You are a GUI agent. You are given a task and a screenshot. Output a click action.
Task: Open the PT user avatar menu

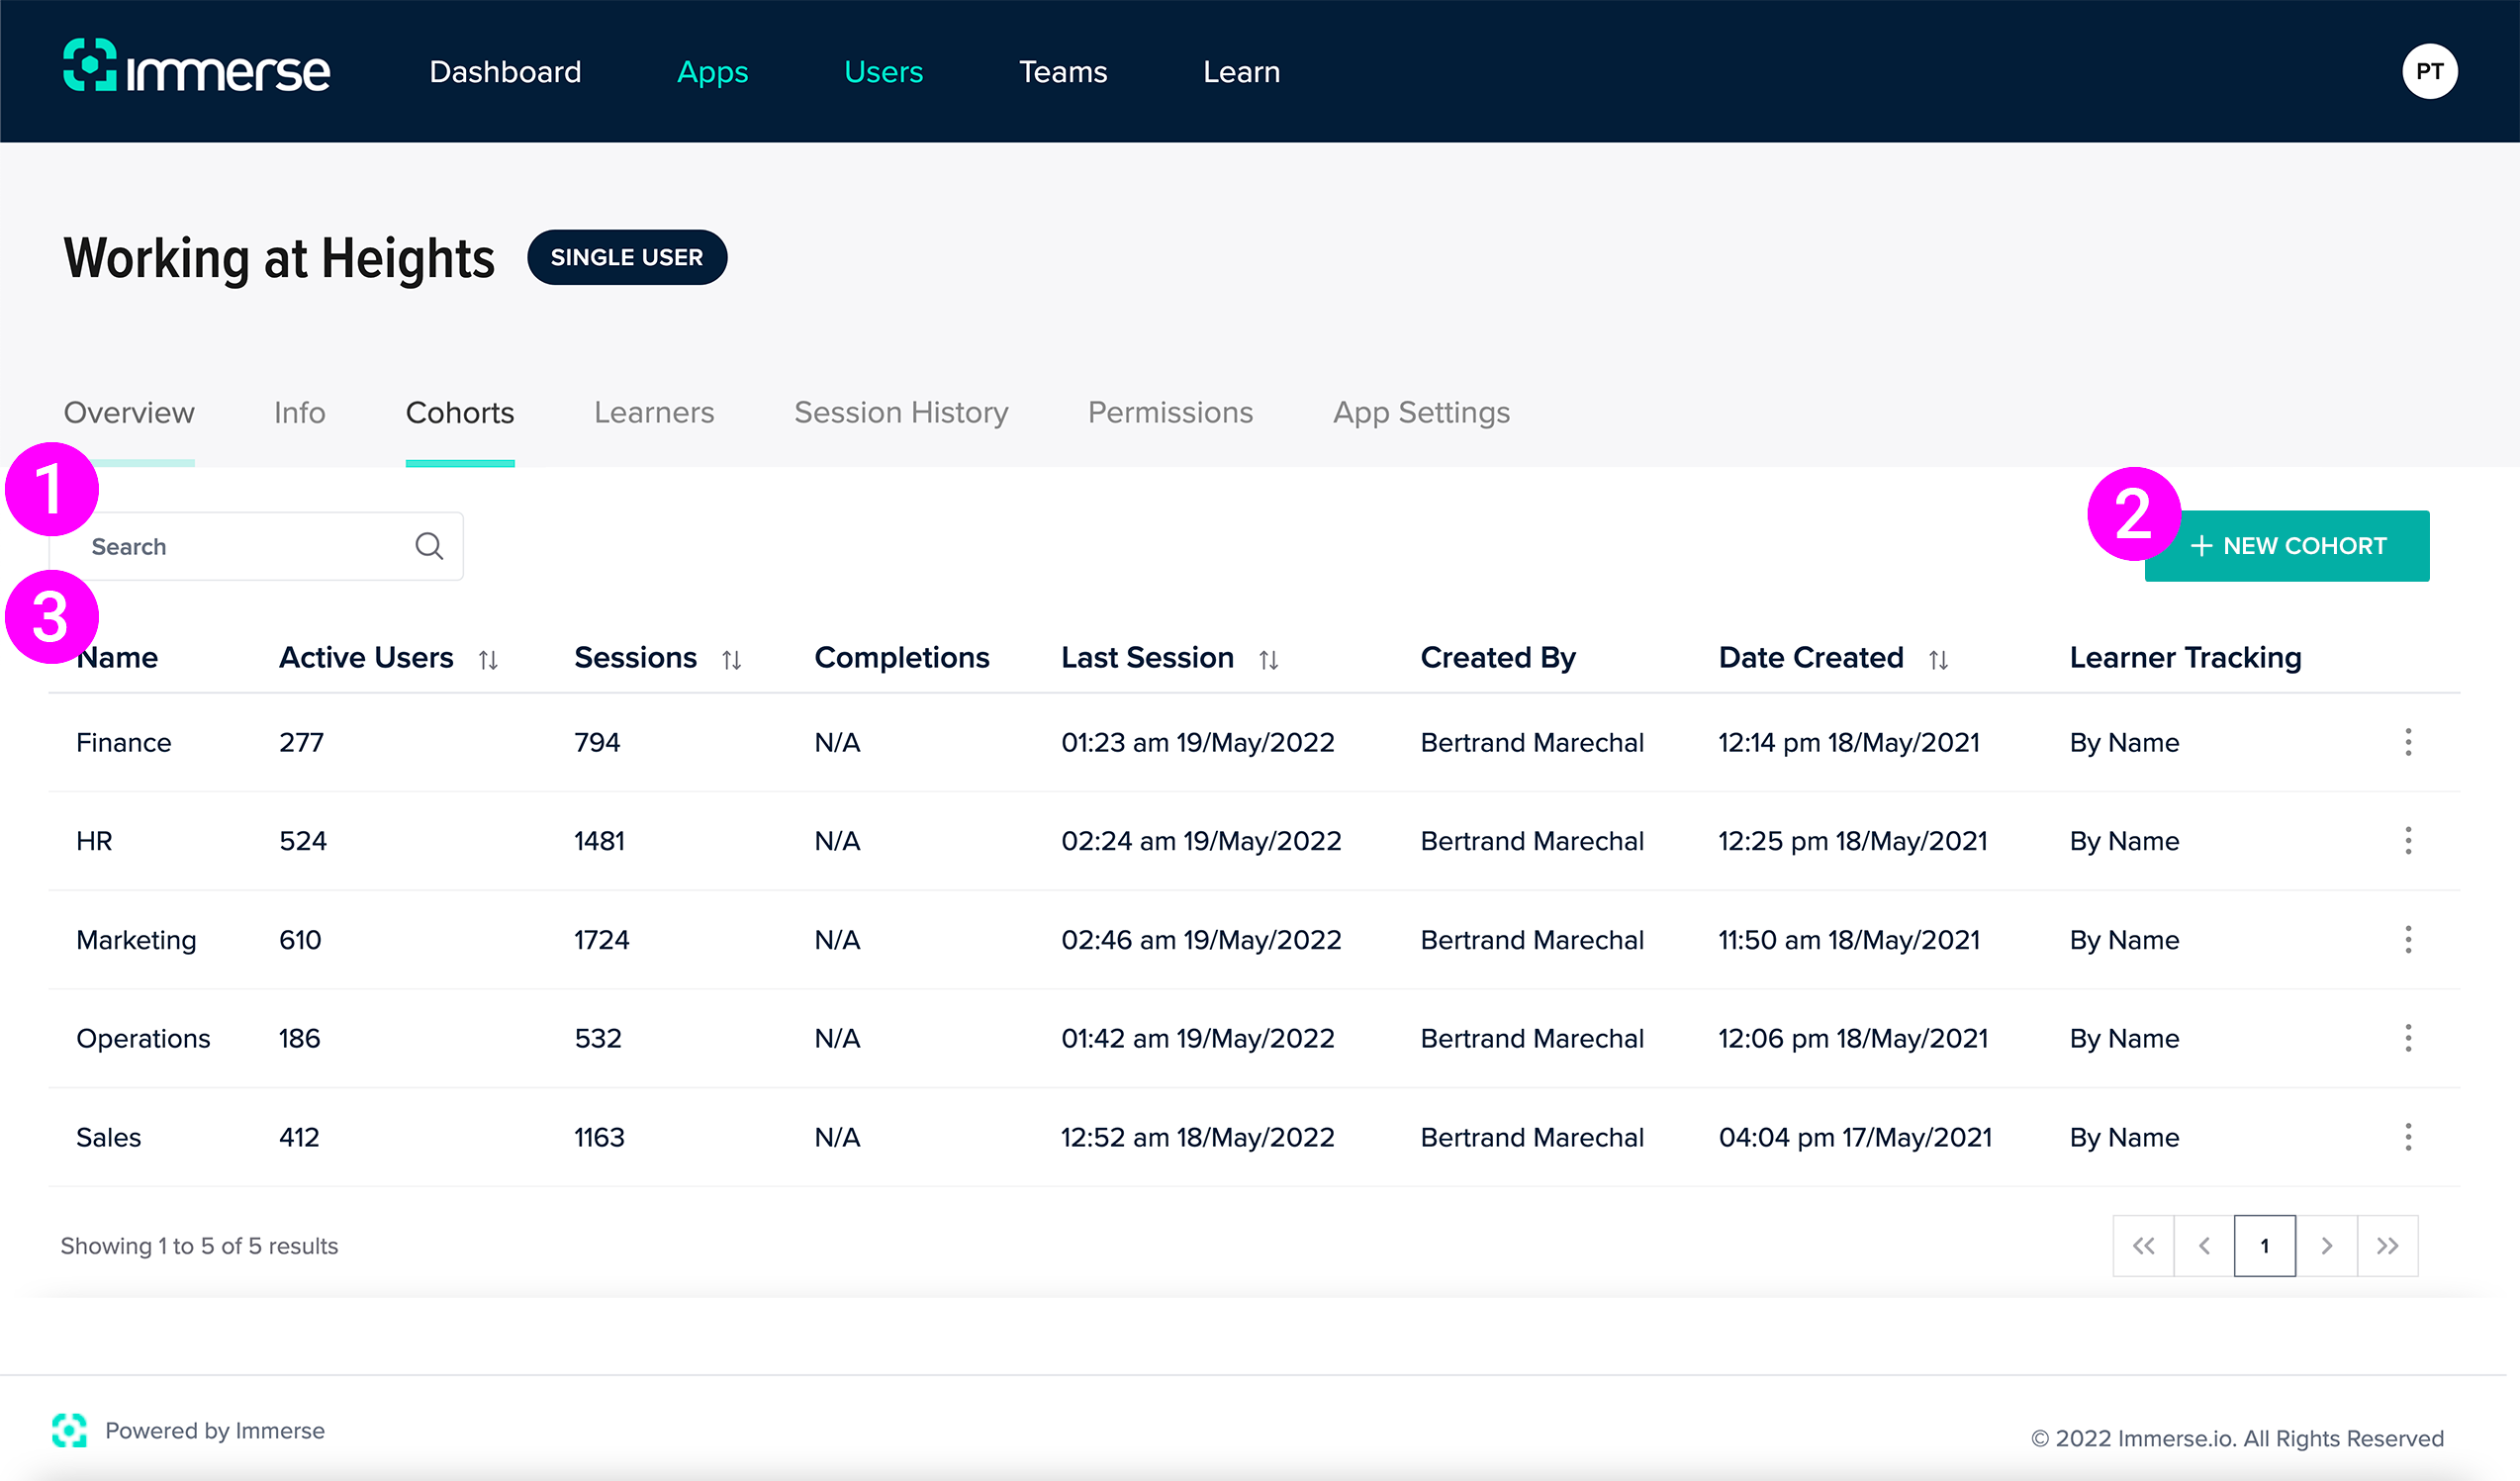pos(2428,71)
